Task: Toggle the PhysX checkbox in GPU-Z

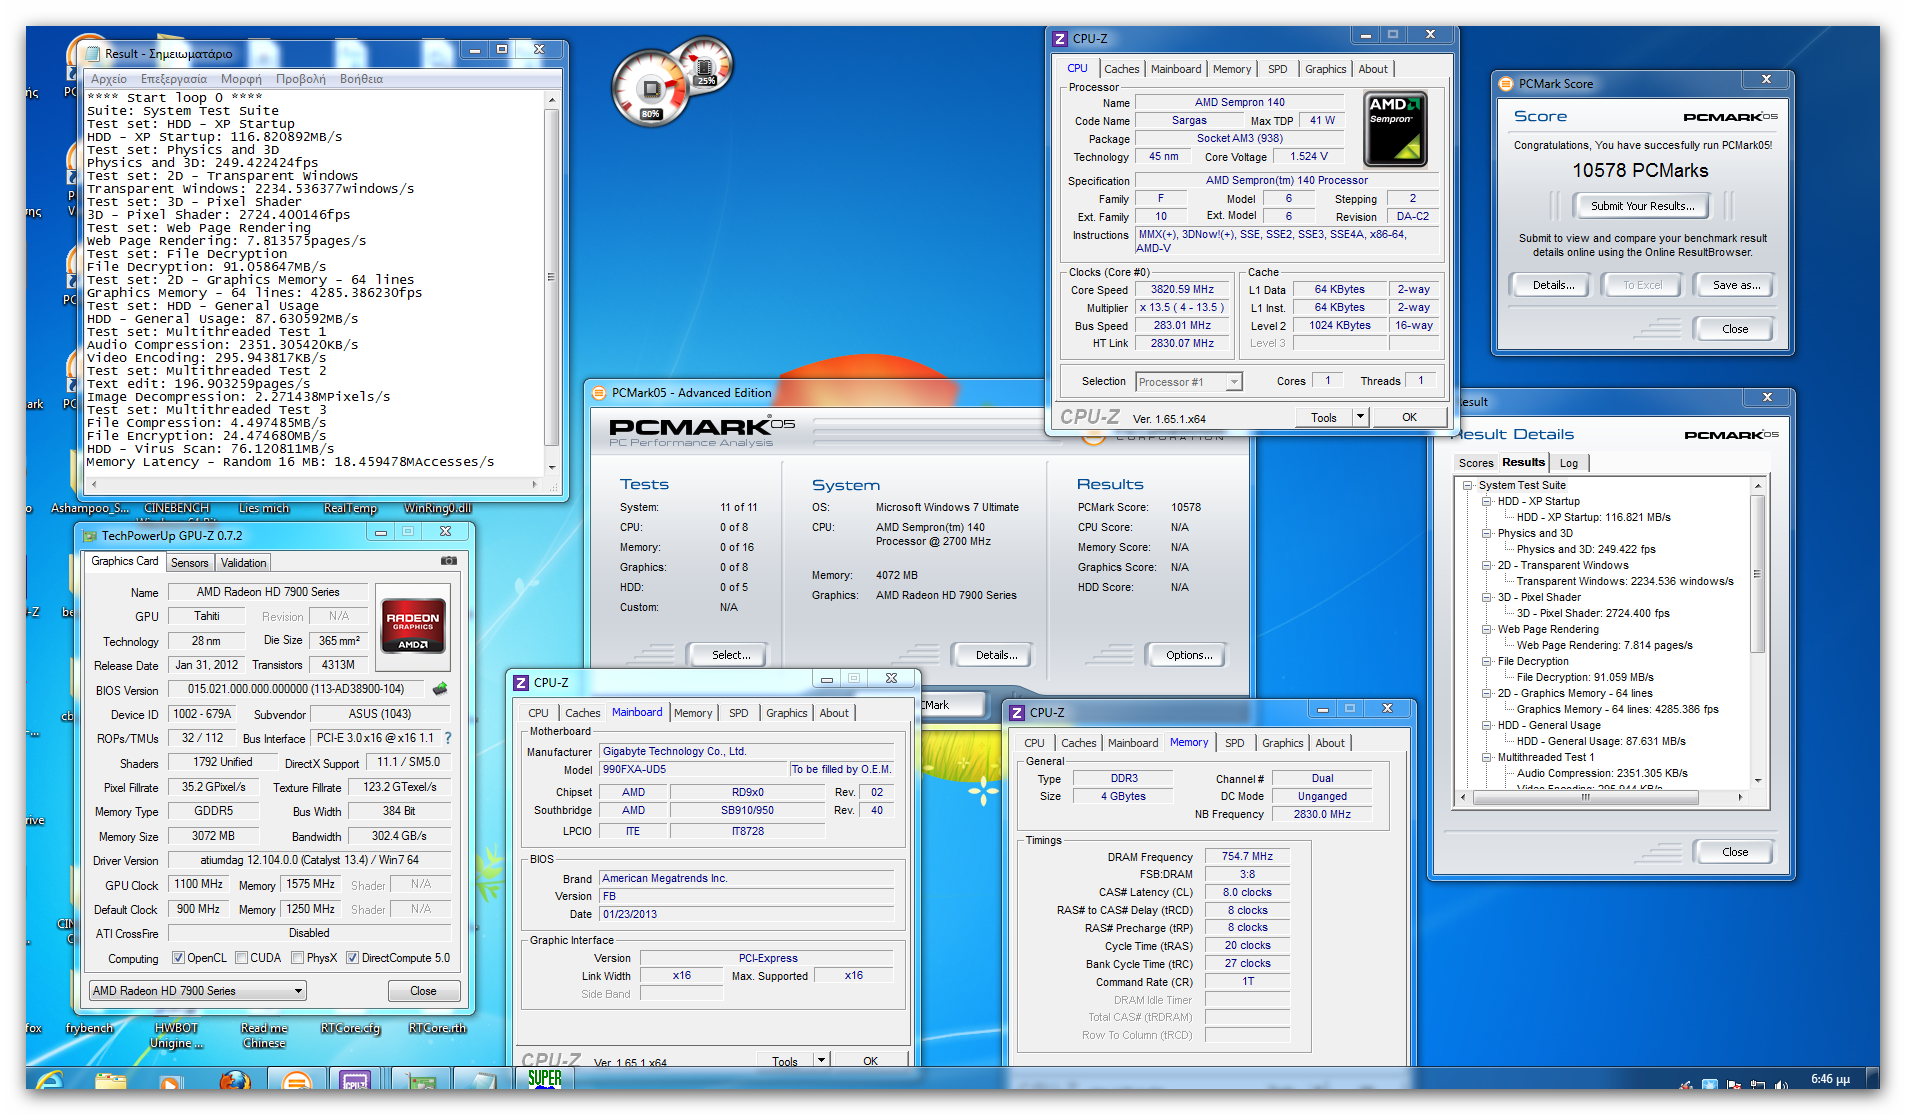Action: click(x=297, y=958)
